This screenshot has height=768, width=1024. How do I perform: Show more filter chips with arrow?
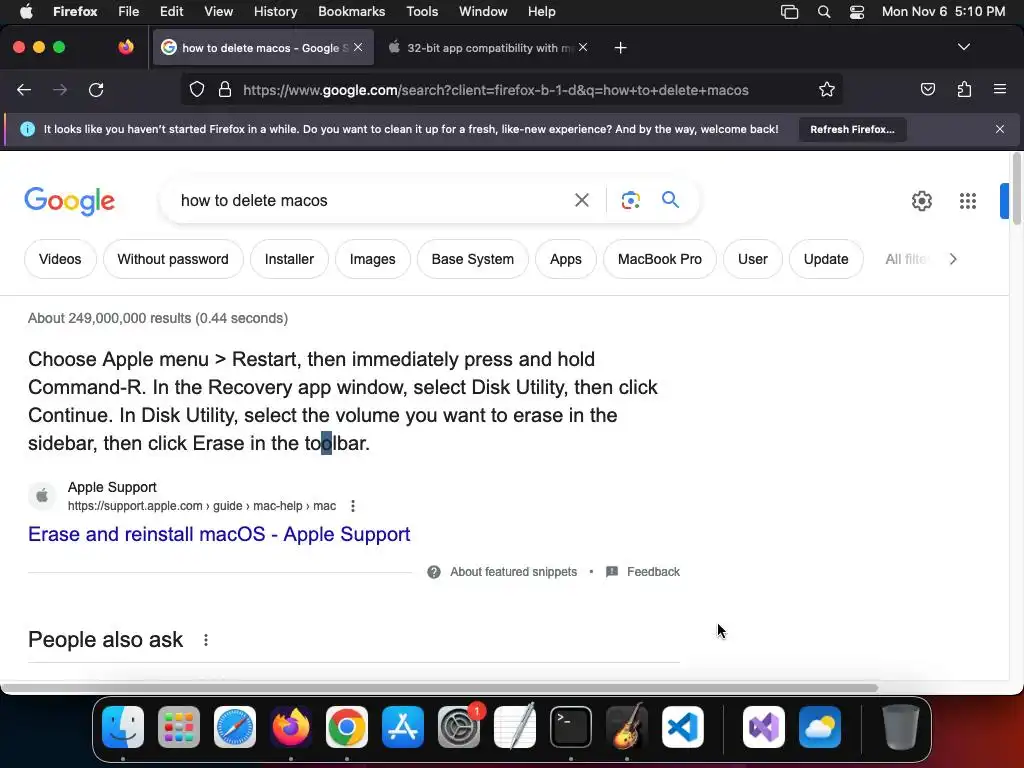click(953, 259)
